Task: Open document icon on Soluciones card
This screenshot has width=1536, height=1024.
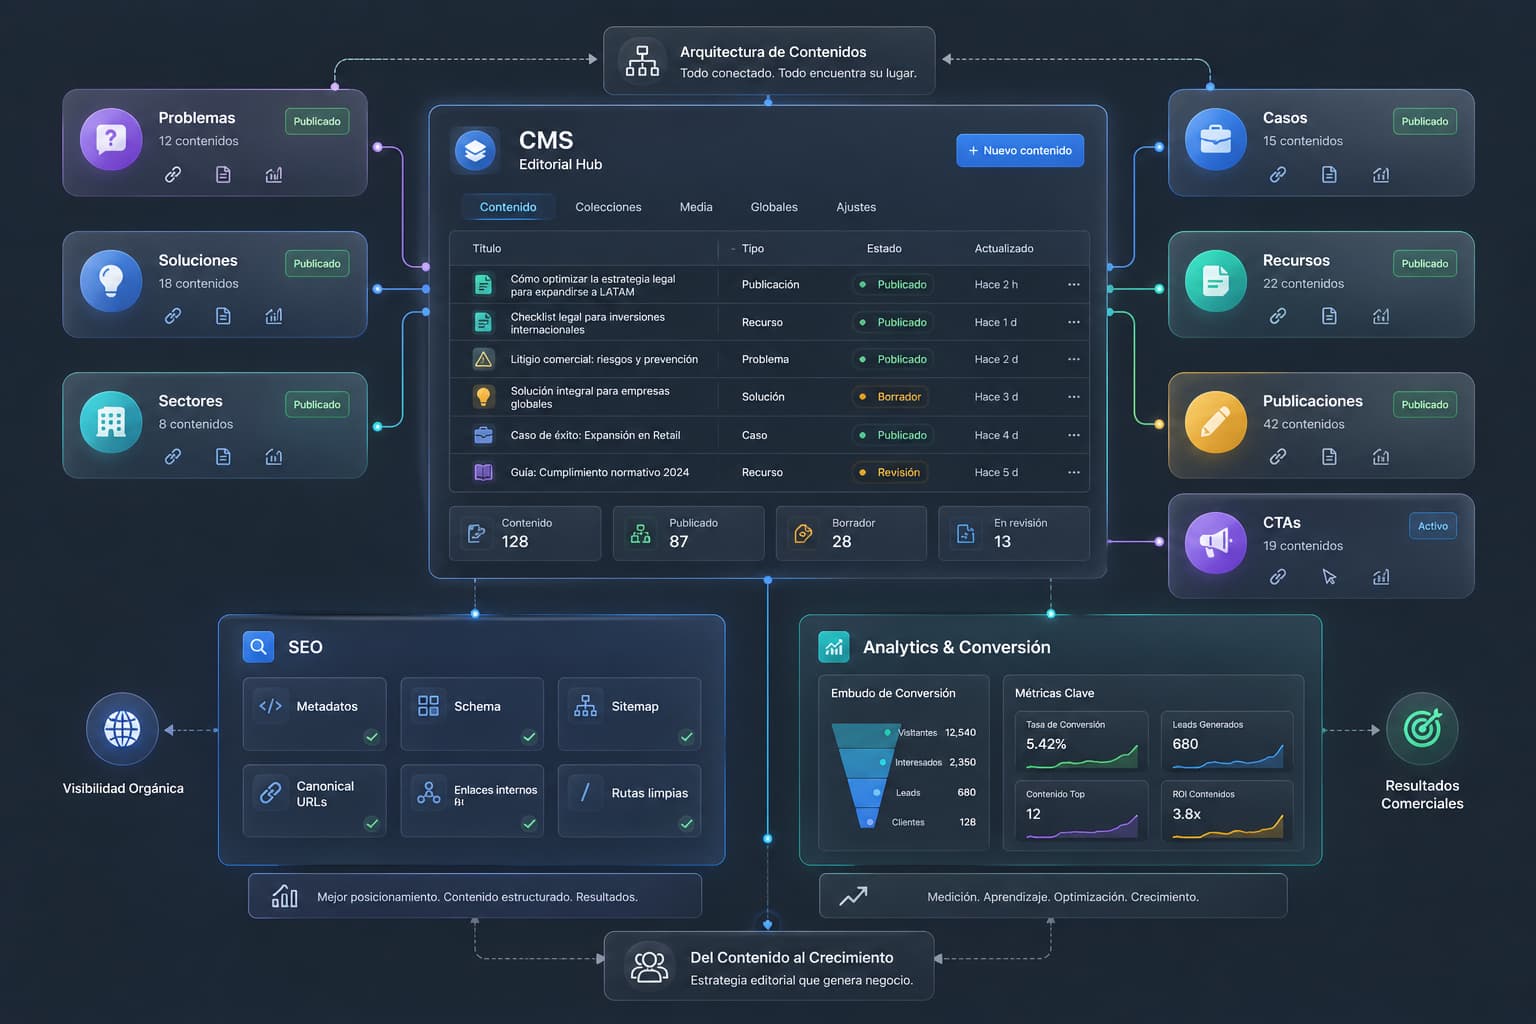Action: tap(223, 316)
